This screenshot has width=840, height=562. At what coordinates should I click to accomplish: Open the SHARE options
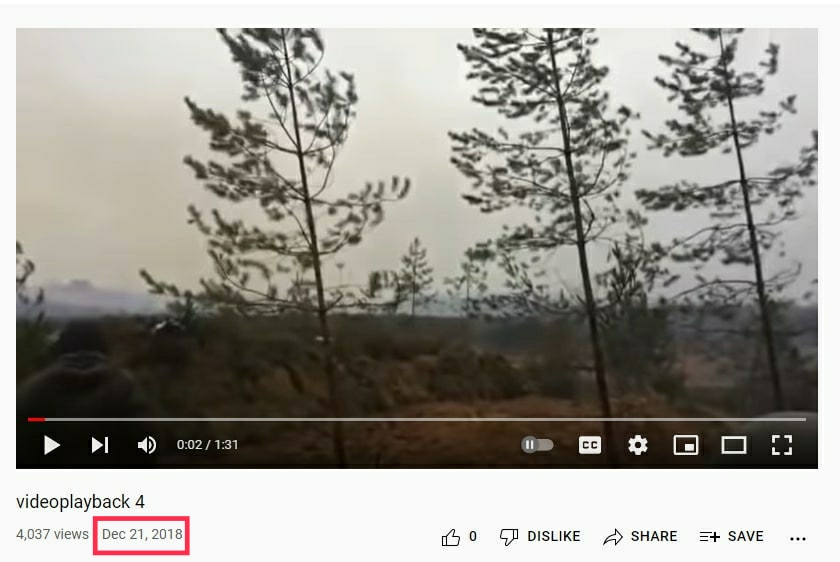point(640,537)
